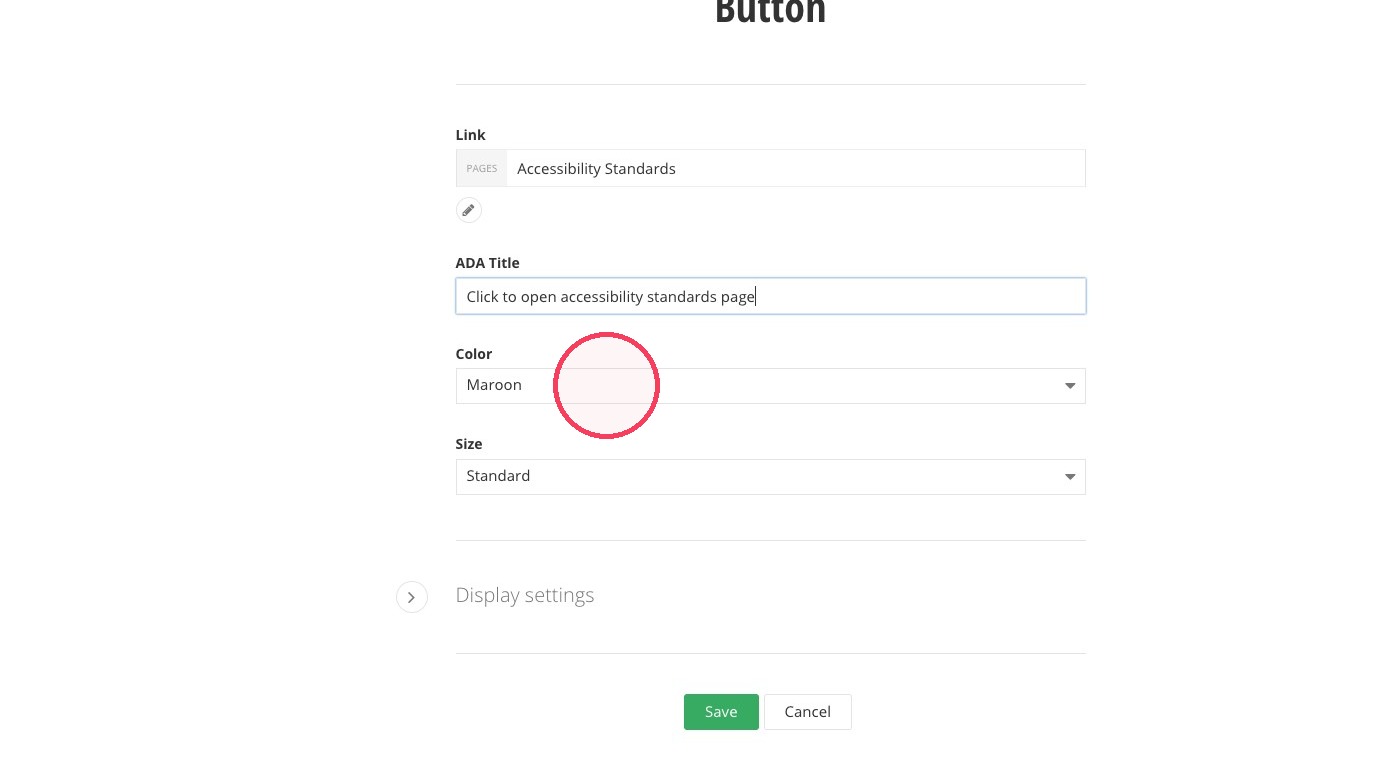Click the Button page heading
Image resolution: width=1376 pixels, height=769 pixels.
coord(770,12)
